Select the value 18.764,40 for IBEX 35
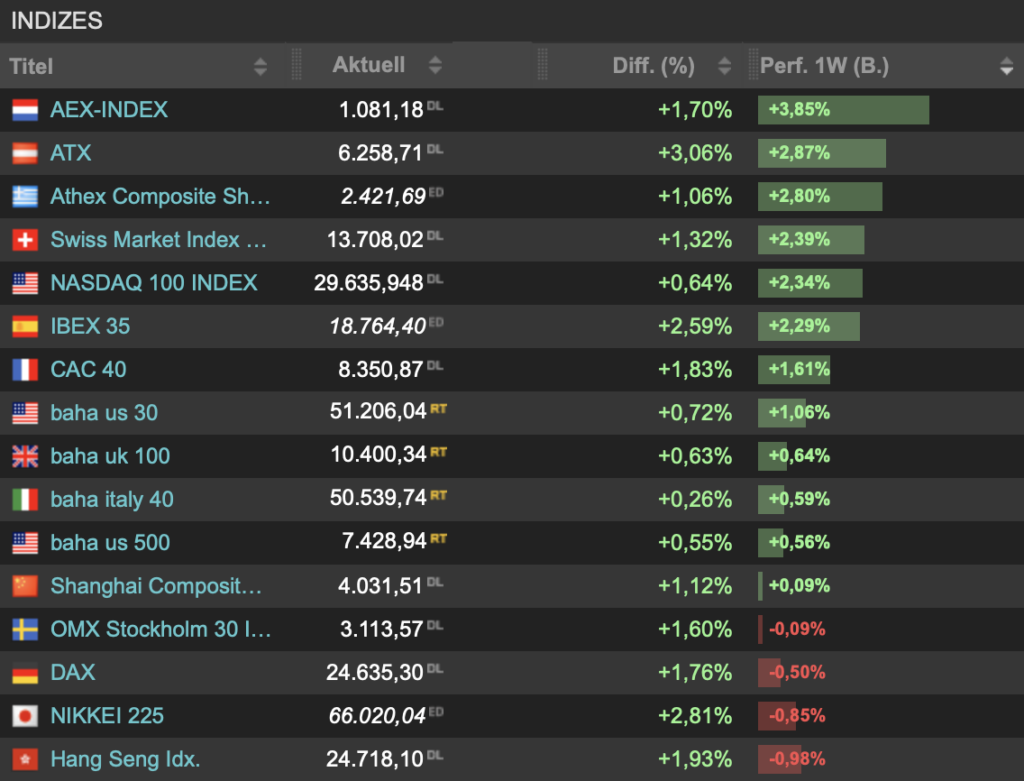Viewport: 1024px width, 781px height. [x=377, y=326]
